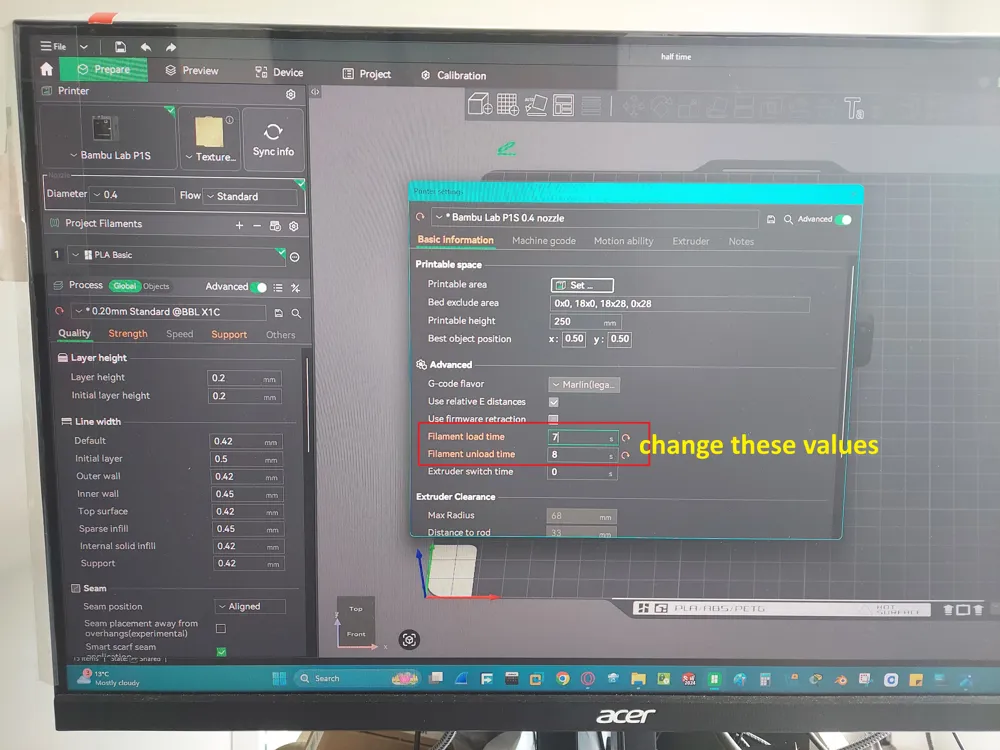Switch to the Preview tab
Viewport: 1000px width, 750px height.
pyautogui.click(x=192, y=71)
